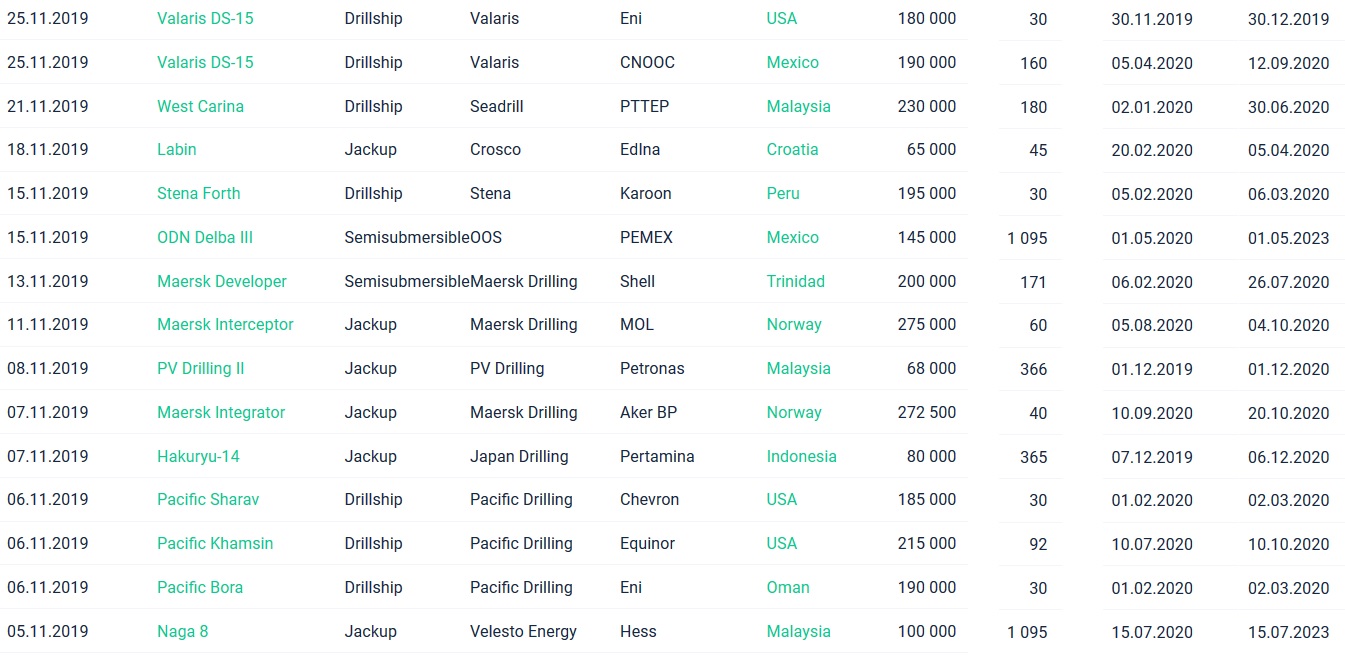Click the Pacific Sharav rig name

207,499
